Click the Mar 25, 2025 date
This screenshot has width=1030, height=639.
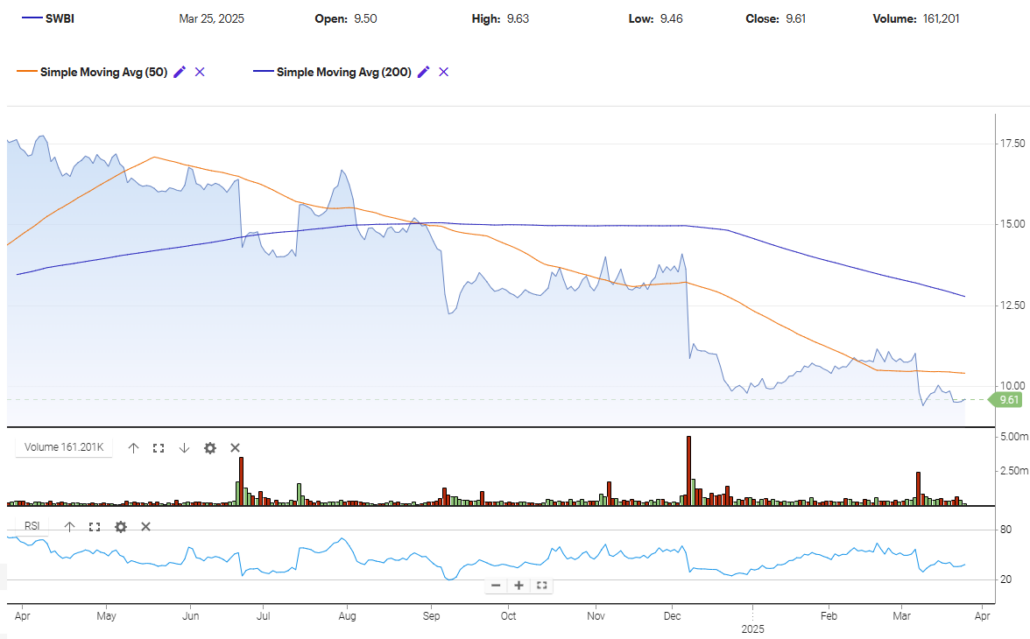pyautogui.click(x=212, y=19)
